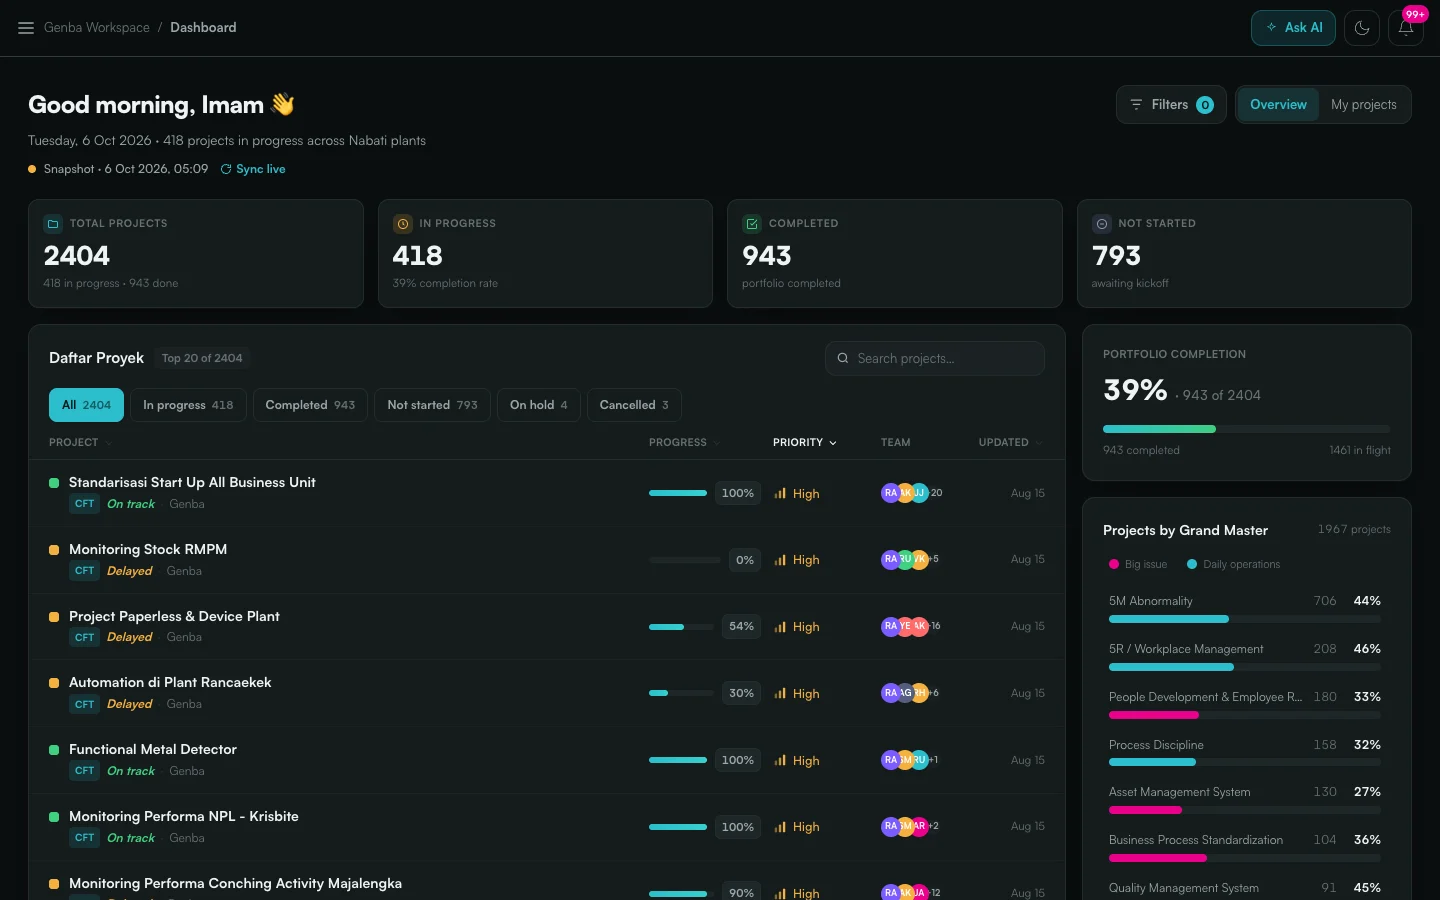Click the In Progress clock icon

coord(403,224)
